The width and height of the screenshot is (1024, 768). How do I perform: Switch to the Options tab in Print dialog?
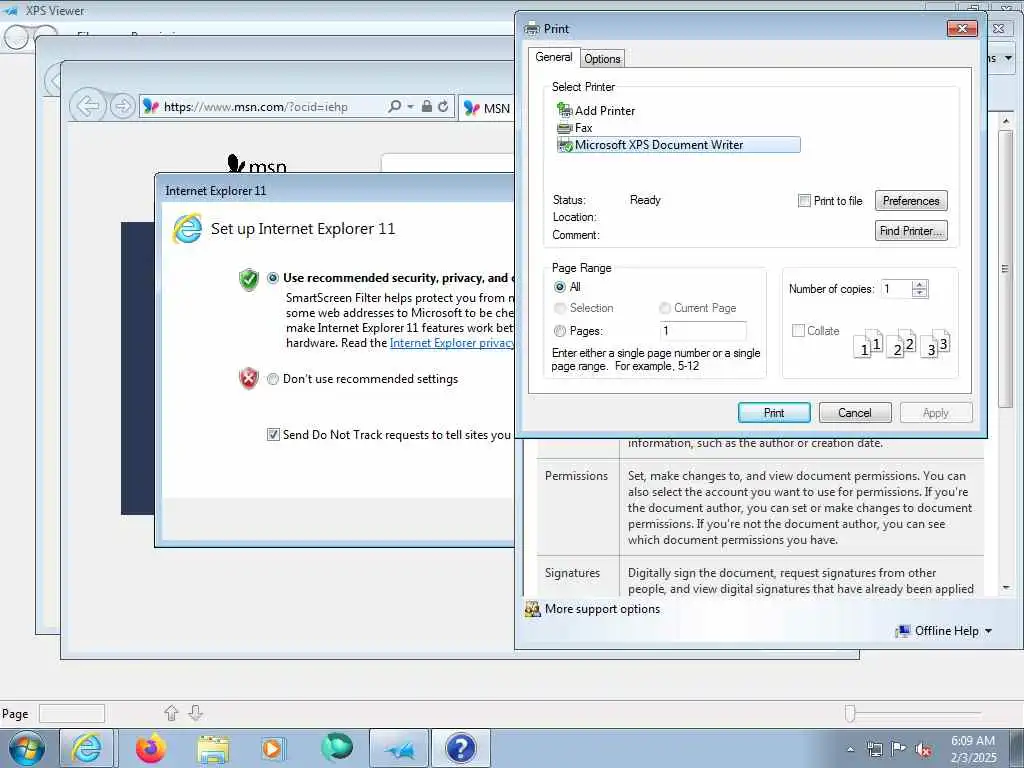tap(602, 59)
